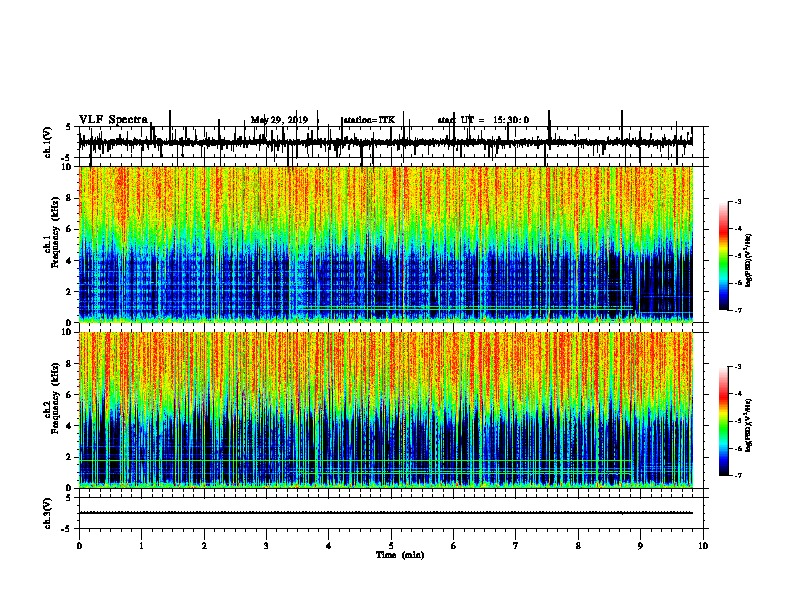
Task: Click the time axis tick label "8"
Action: tap(578, 546)
